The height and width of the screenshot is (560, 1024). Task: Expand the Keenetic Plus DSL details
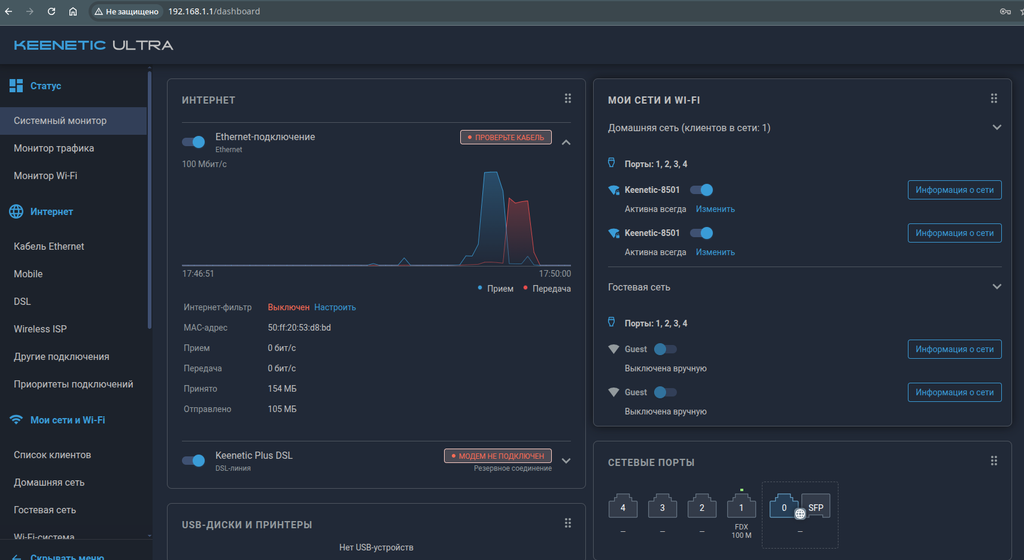tap(566, 461)
